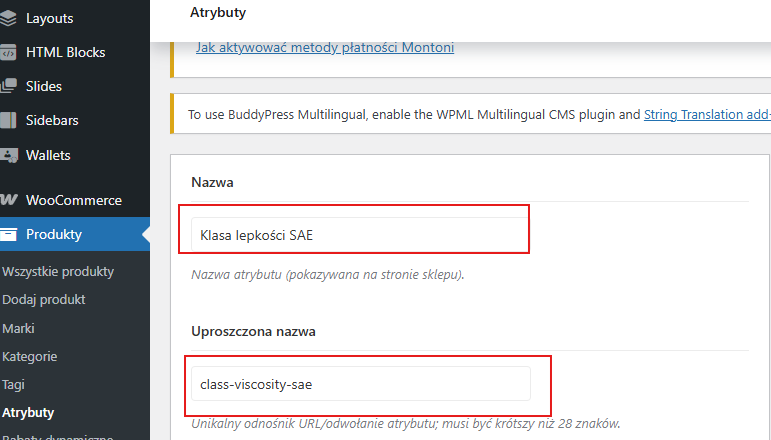Open the Tagi submenu item
The width and height of the screenshot is (771, 440).
(x=13, y=384)
